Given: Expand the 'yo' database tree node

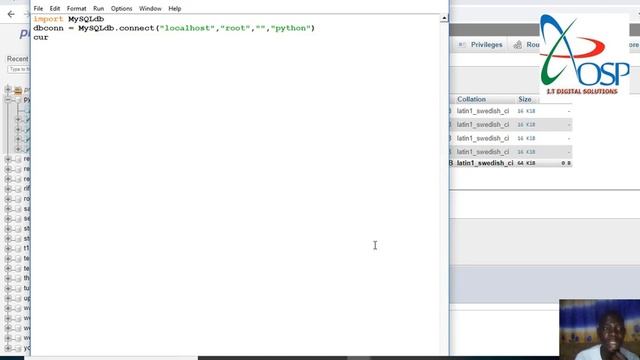Looking at the screenshot, I should pyautogui.click(x=8, y=348).
